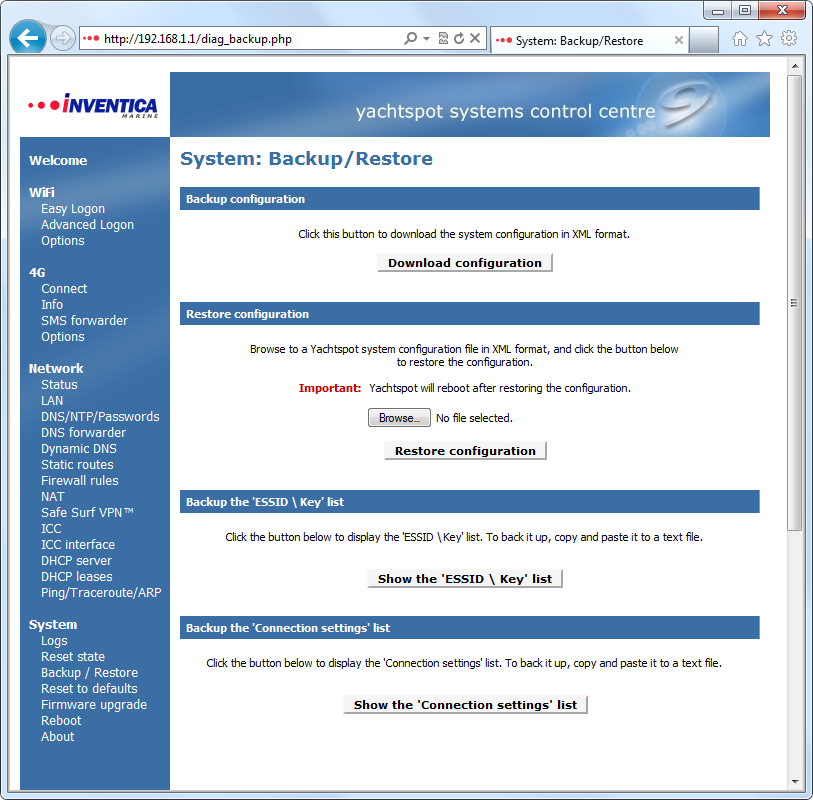Open 4G Connect page
Viewport: 813px width, 800px height.
(64, 288)
